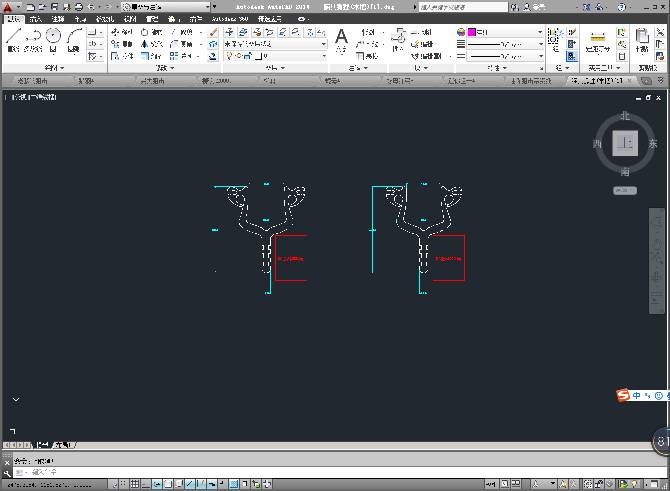Click the Insert block tool
The height and width of the screenshot is (491, 670).
(398, 40)
